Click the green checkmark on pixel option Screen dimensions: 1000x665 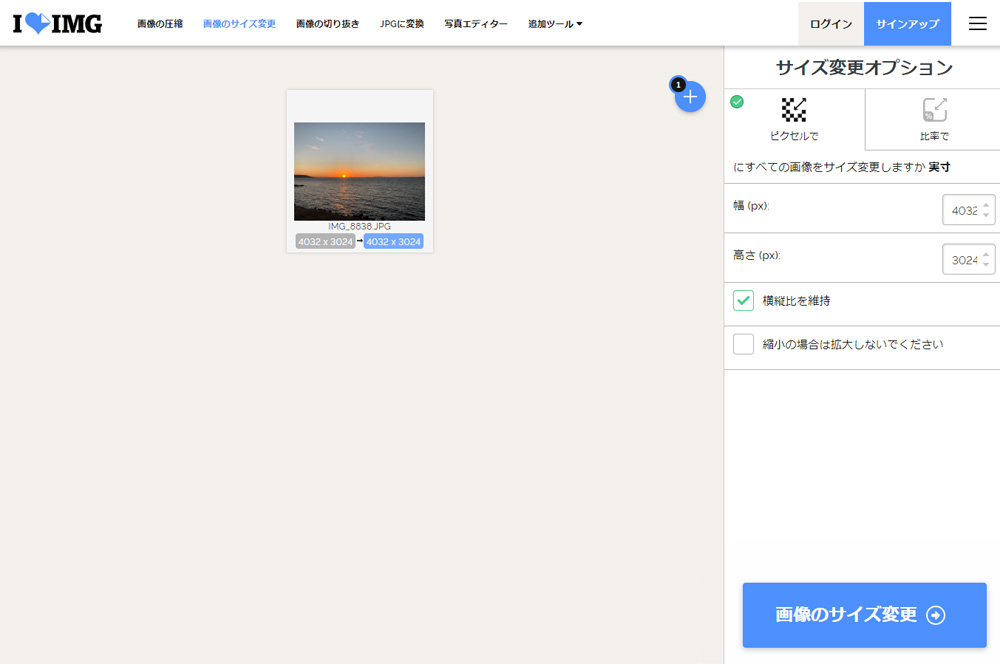point(737,101)
